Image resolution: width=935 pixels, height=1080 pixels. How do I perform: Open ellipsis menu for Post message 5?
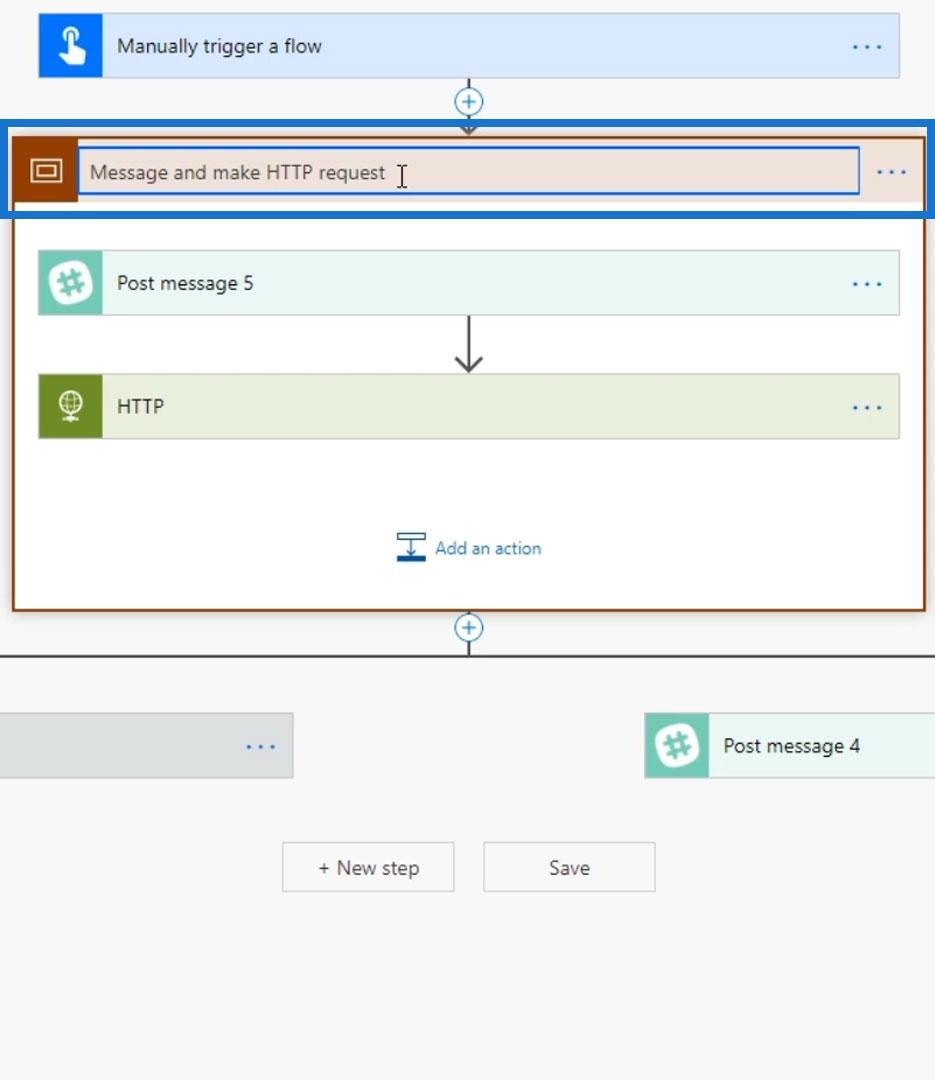866,284
